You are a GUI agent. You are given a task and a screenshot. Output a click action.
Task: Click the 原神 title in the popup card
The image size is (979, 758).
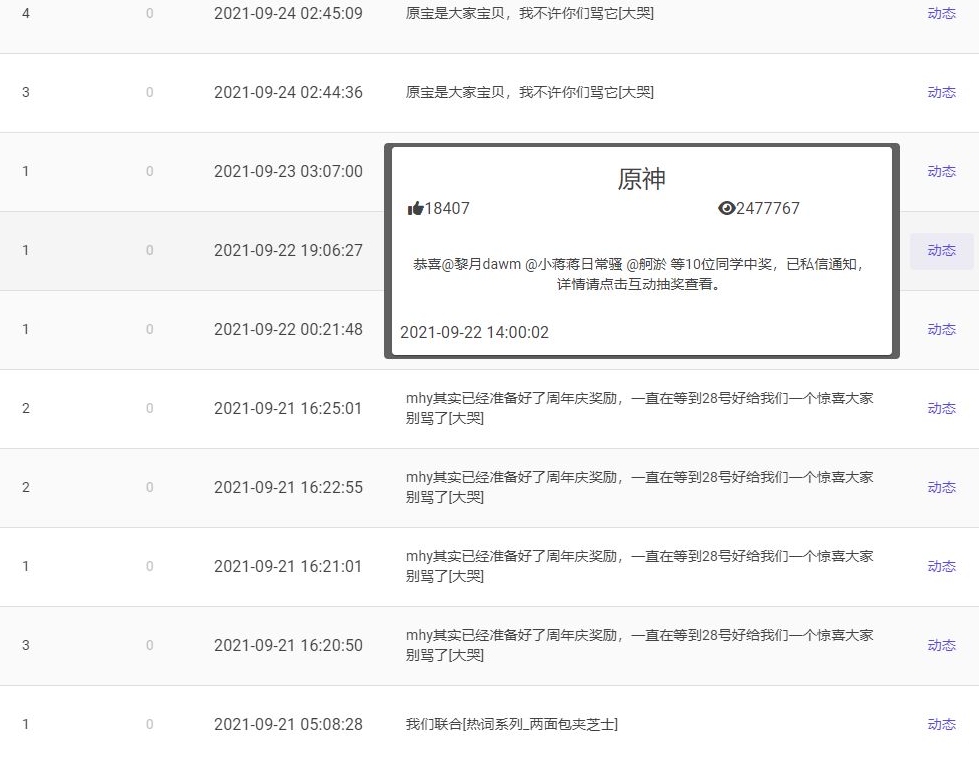pos(641,180)
